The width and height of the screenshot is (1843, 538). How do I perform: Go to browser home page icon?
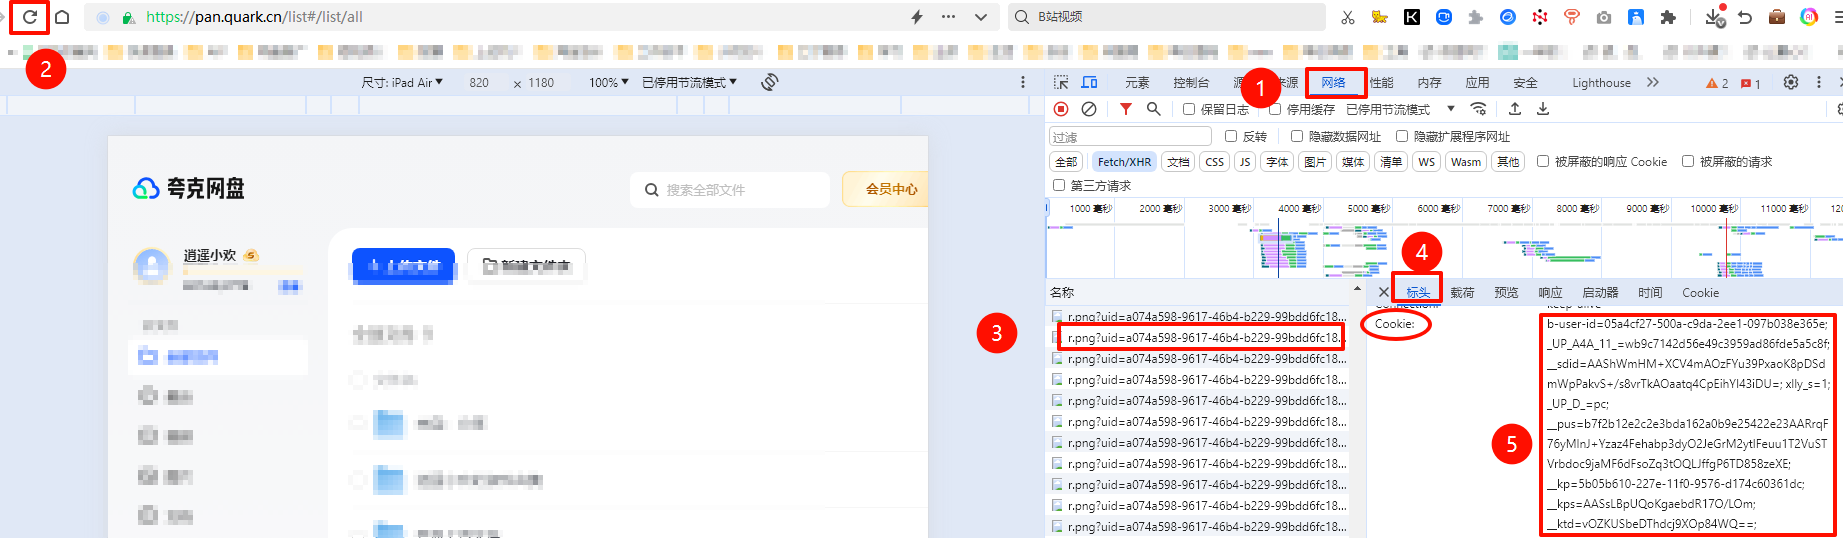click(62, 17)
